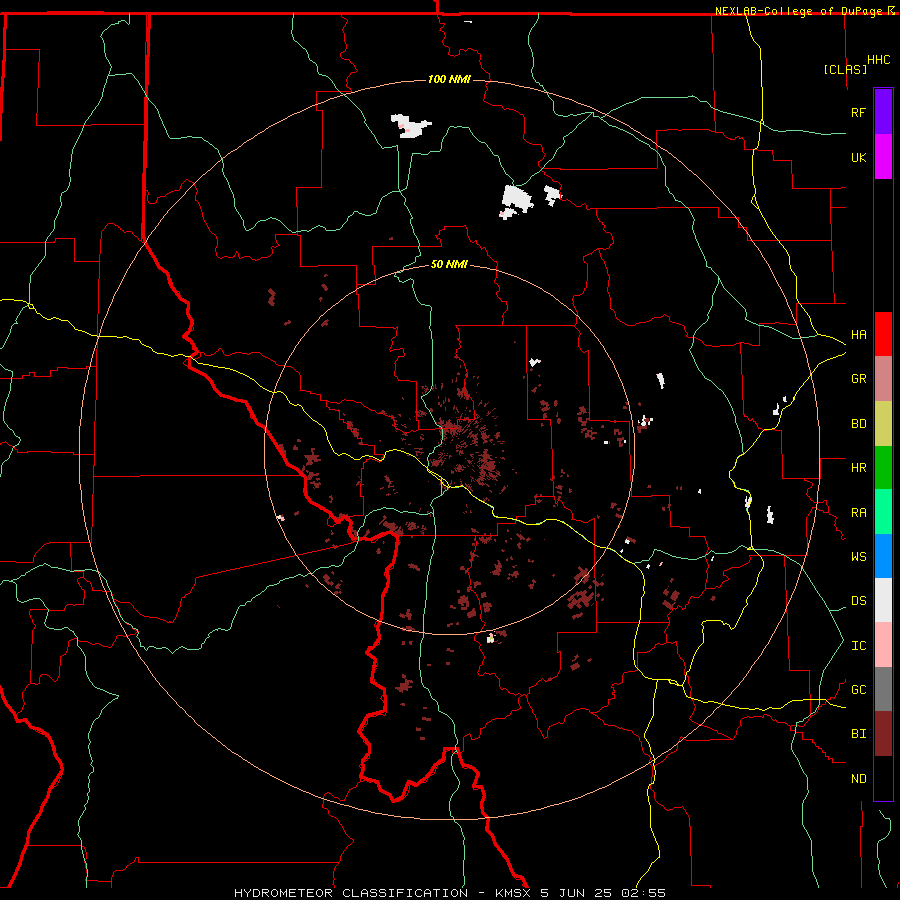Click the IC legend label

coord(858,645)
